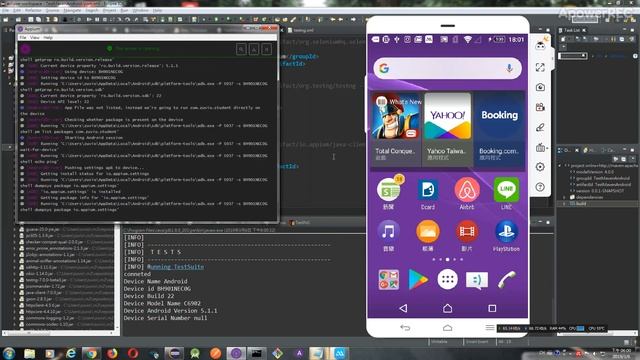The height and width of the screenshot is (360, 640).
Task: Open Opera from the taskbar
Action: (x=133, y=353)
